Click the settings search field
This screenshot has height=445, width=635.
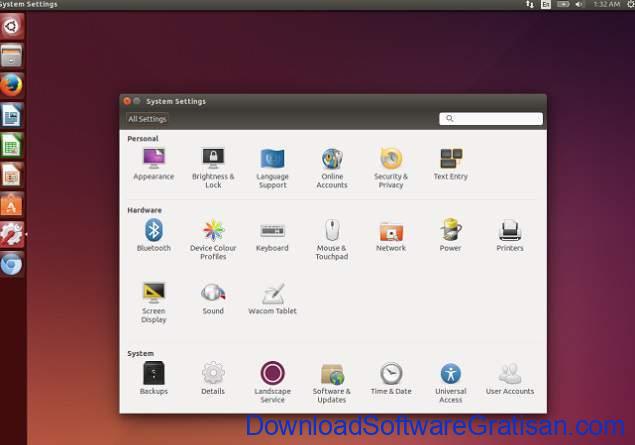point(491,119)
